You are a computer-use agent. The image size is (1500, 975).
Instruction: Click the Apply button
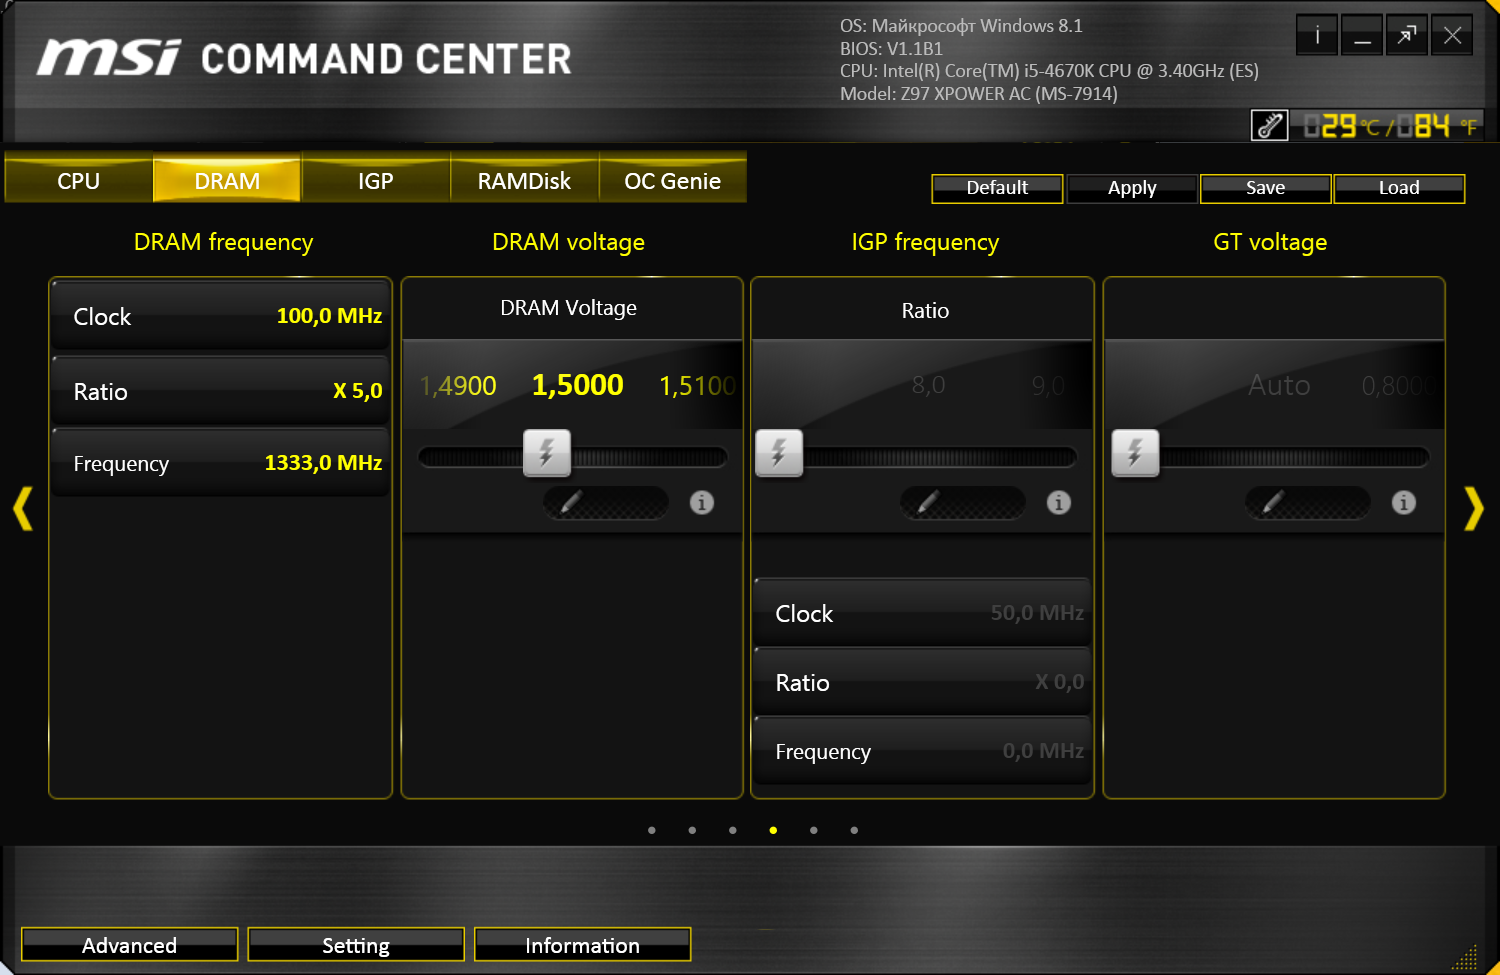[1132, 188]
